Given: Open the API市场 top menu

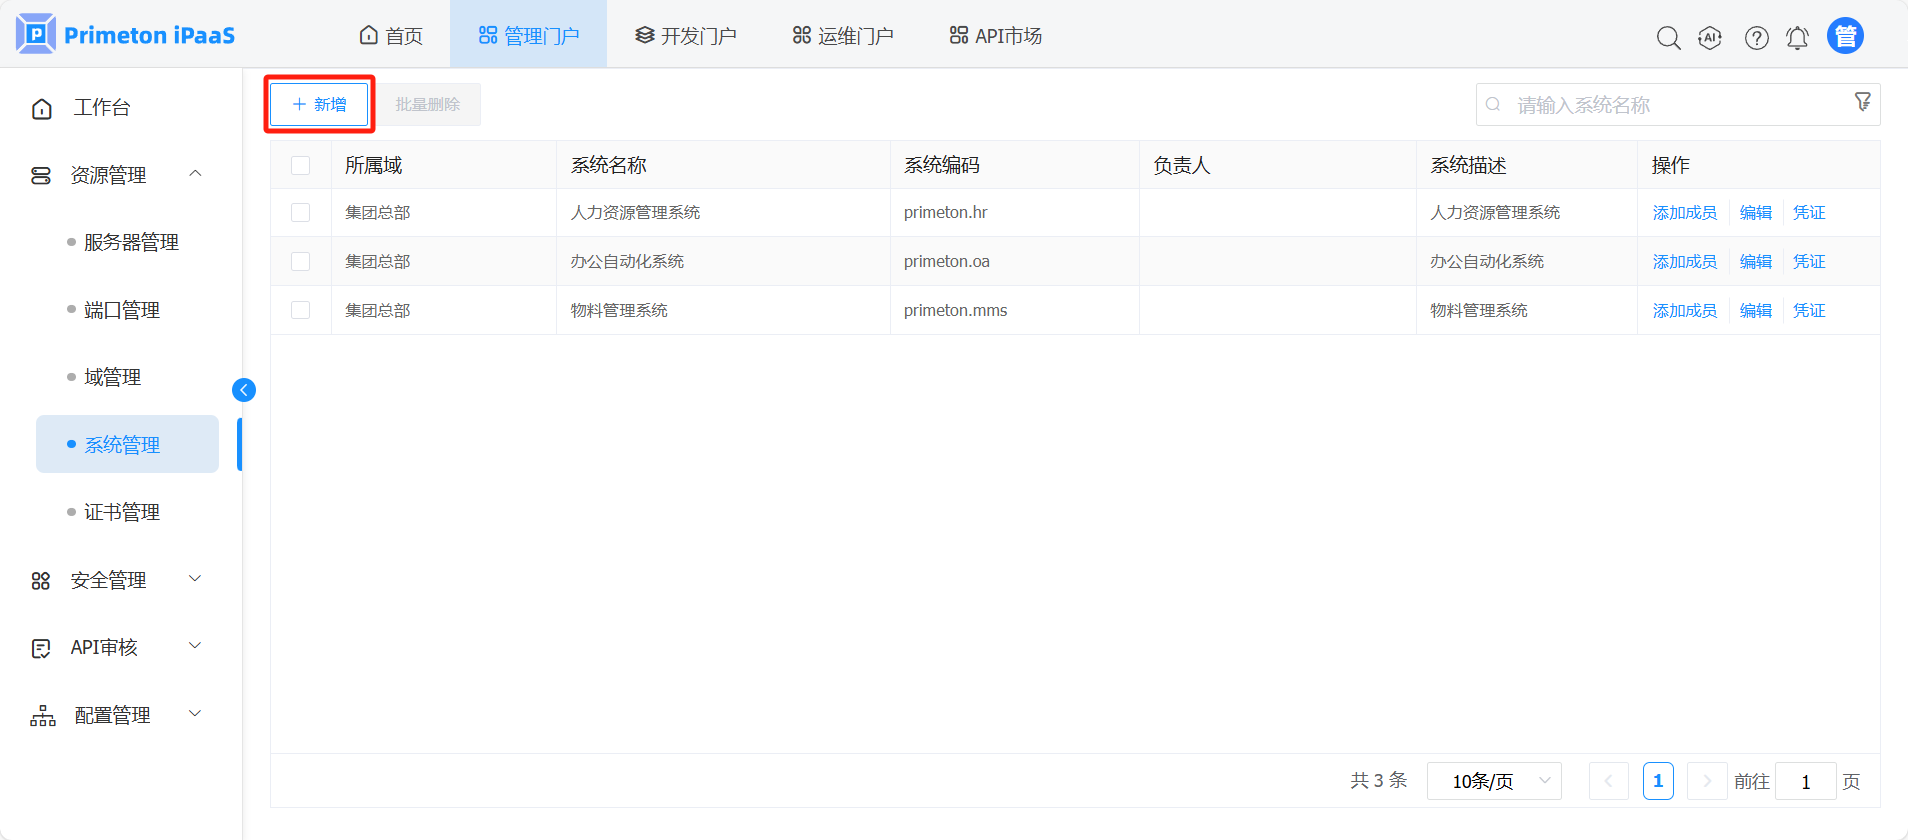Looking at the screenshot, I should [x=995, y=36].
